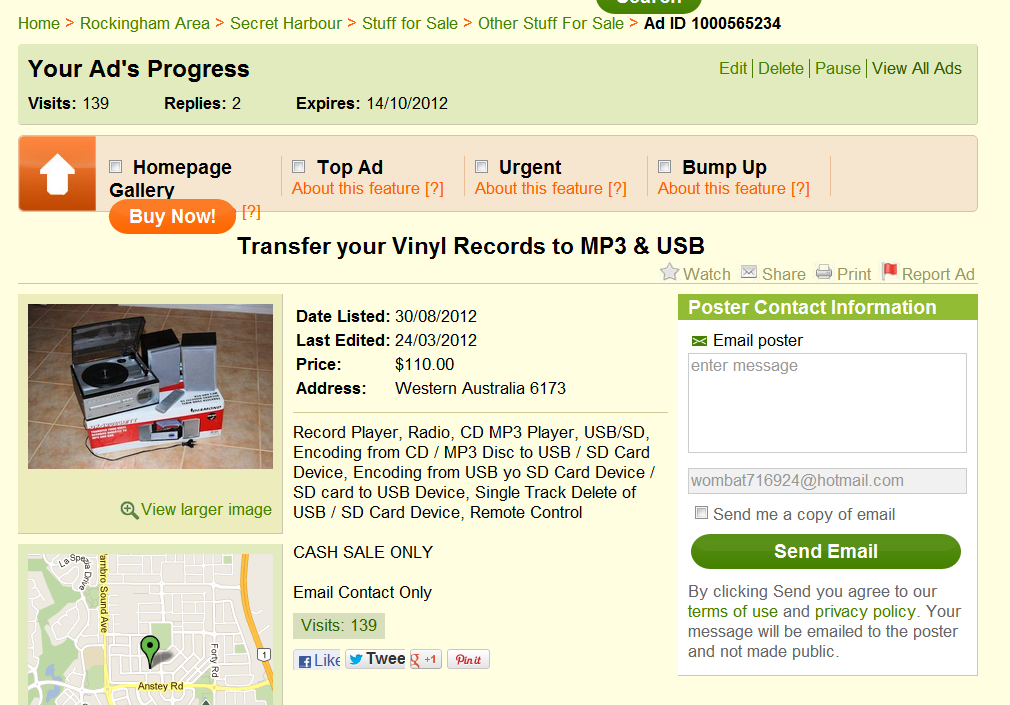This screenshot has height=705, width=1010.
Task: Click the enter message text area
Action: (827, 403)
